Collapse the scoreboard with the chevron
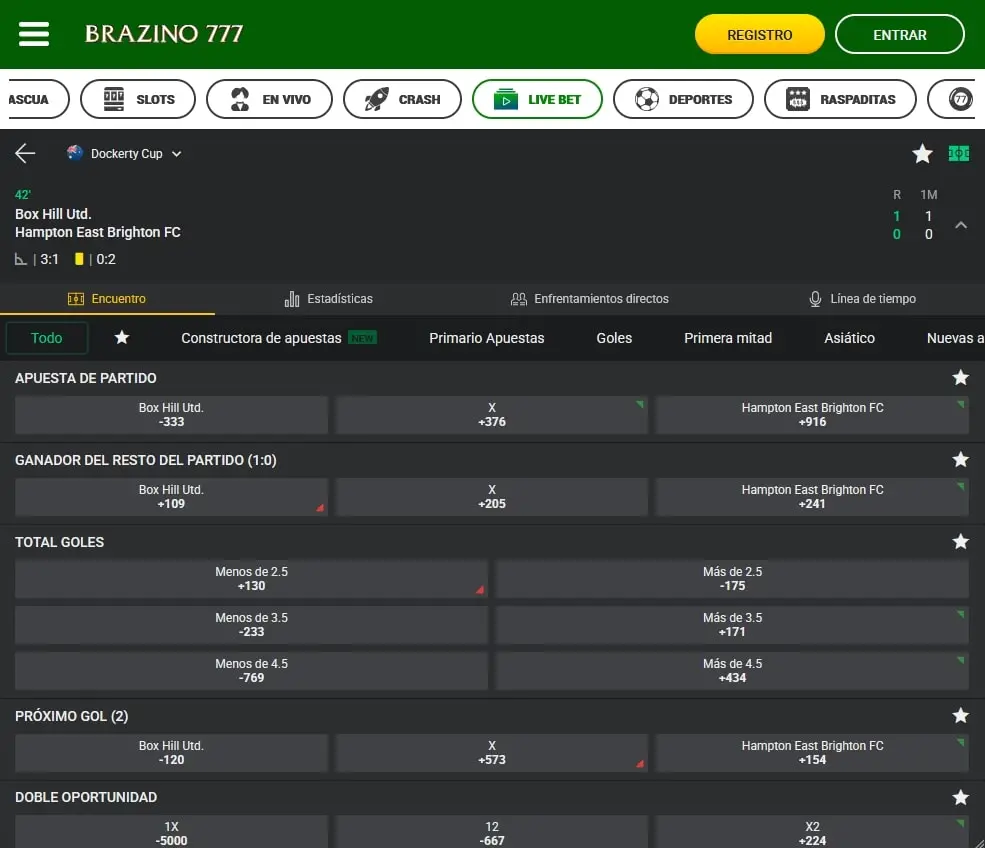Screen dimensions: 985x848 tap(961, 225)
